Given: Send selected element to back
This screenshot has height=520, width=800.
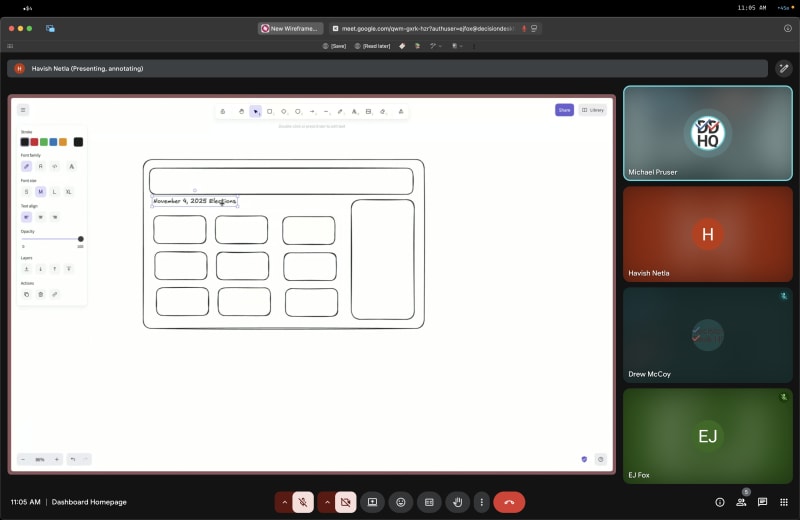Looking at the screenshot, I should (27, 269).
